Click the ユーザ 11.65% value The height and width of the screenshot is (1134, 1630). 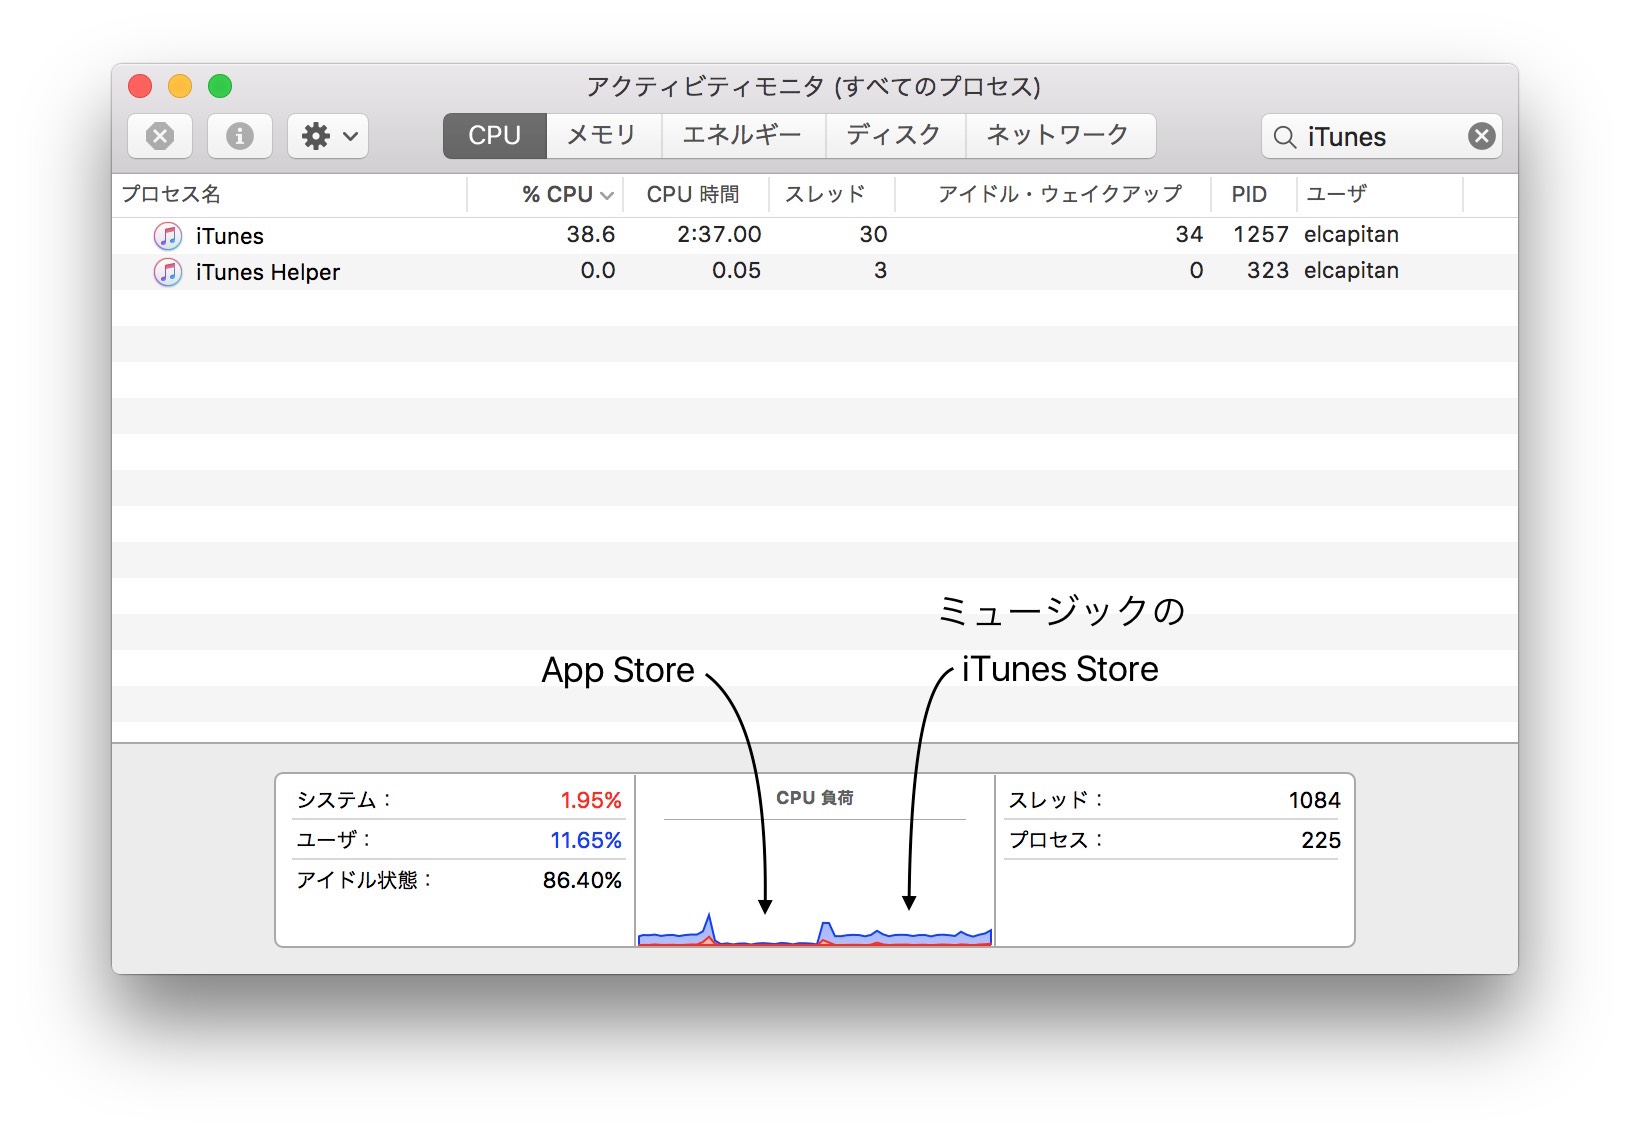pos(586,840)
